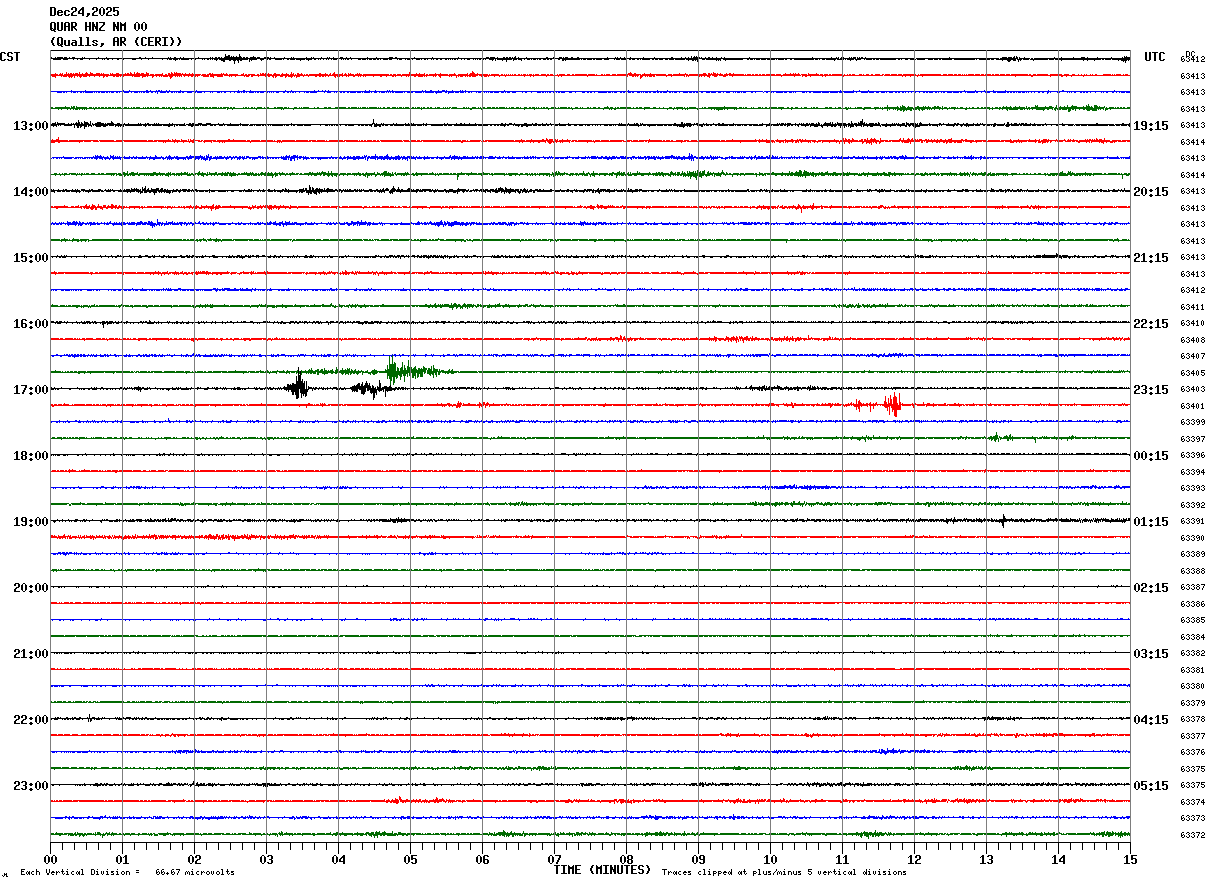The image size is (1210, 886).
Task: Click the 01:15 UTC time label
Action: point(1150,522)
